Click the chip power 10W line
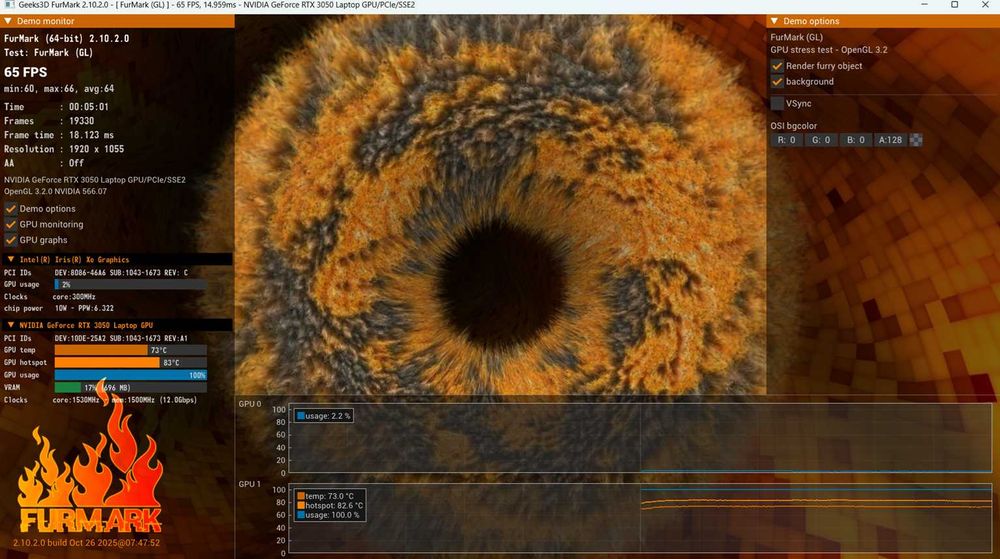This screenshot has height=559, width=1000. (59, 309)
